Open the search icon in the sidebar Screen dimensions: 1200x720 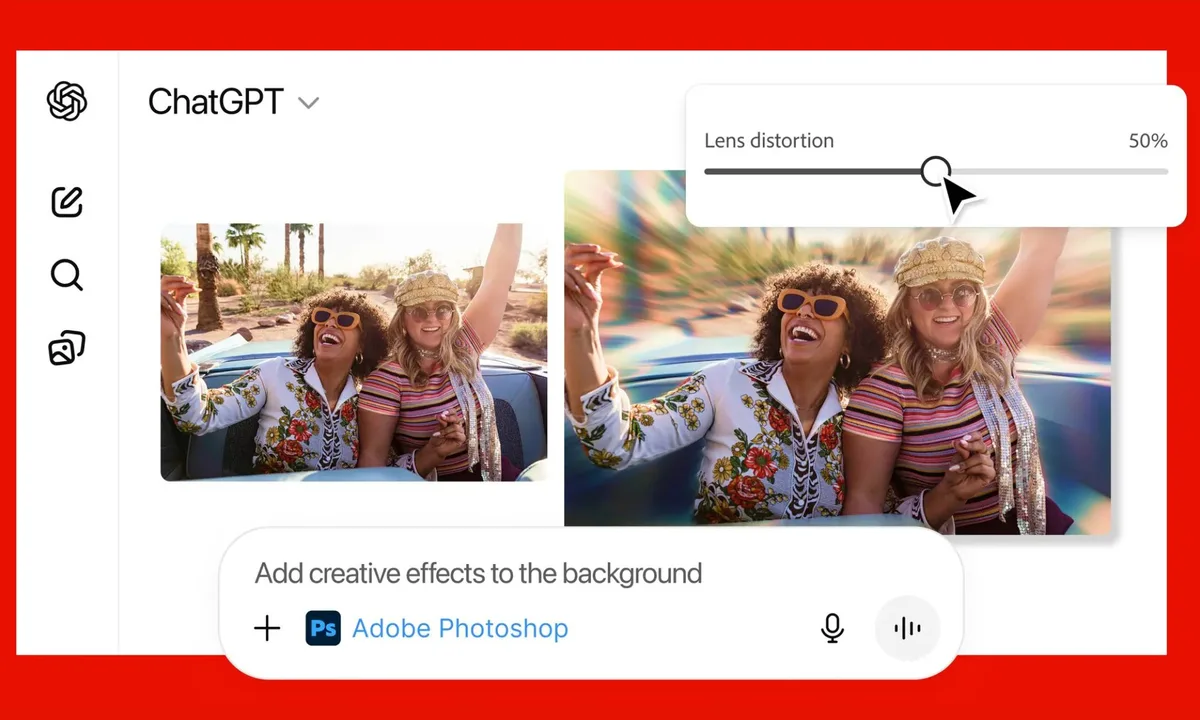[x=66, y=274]
